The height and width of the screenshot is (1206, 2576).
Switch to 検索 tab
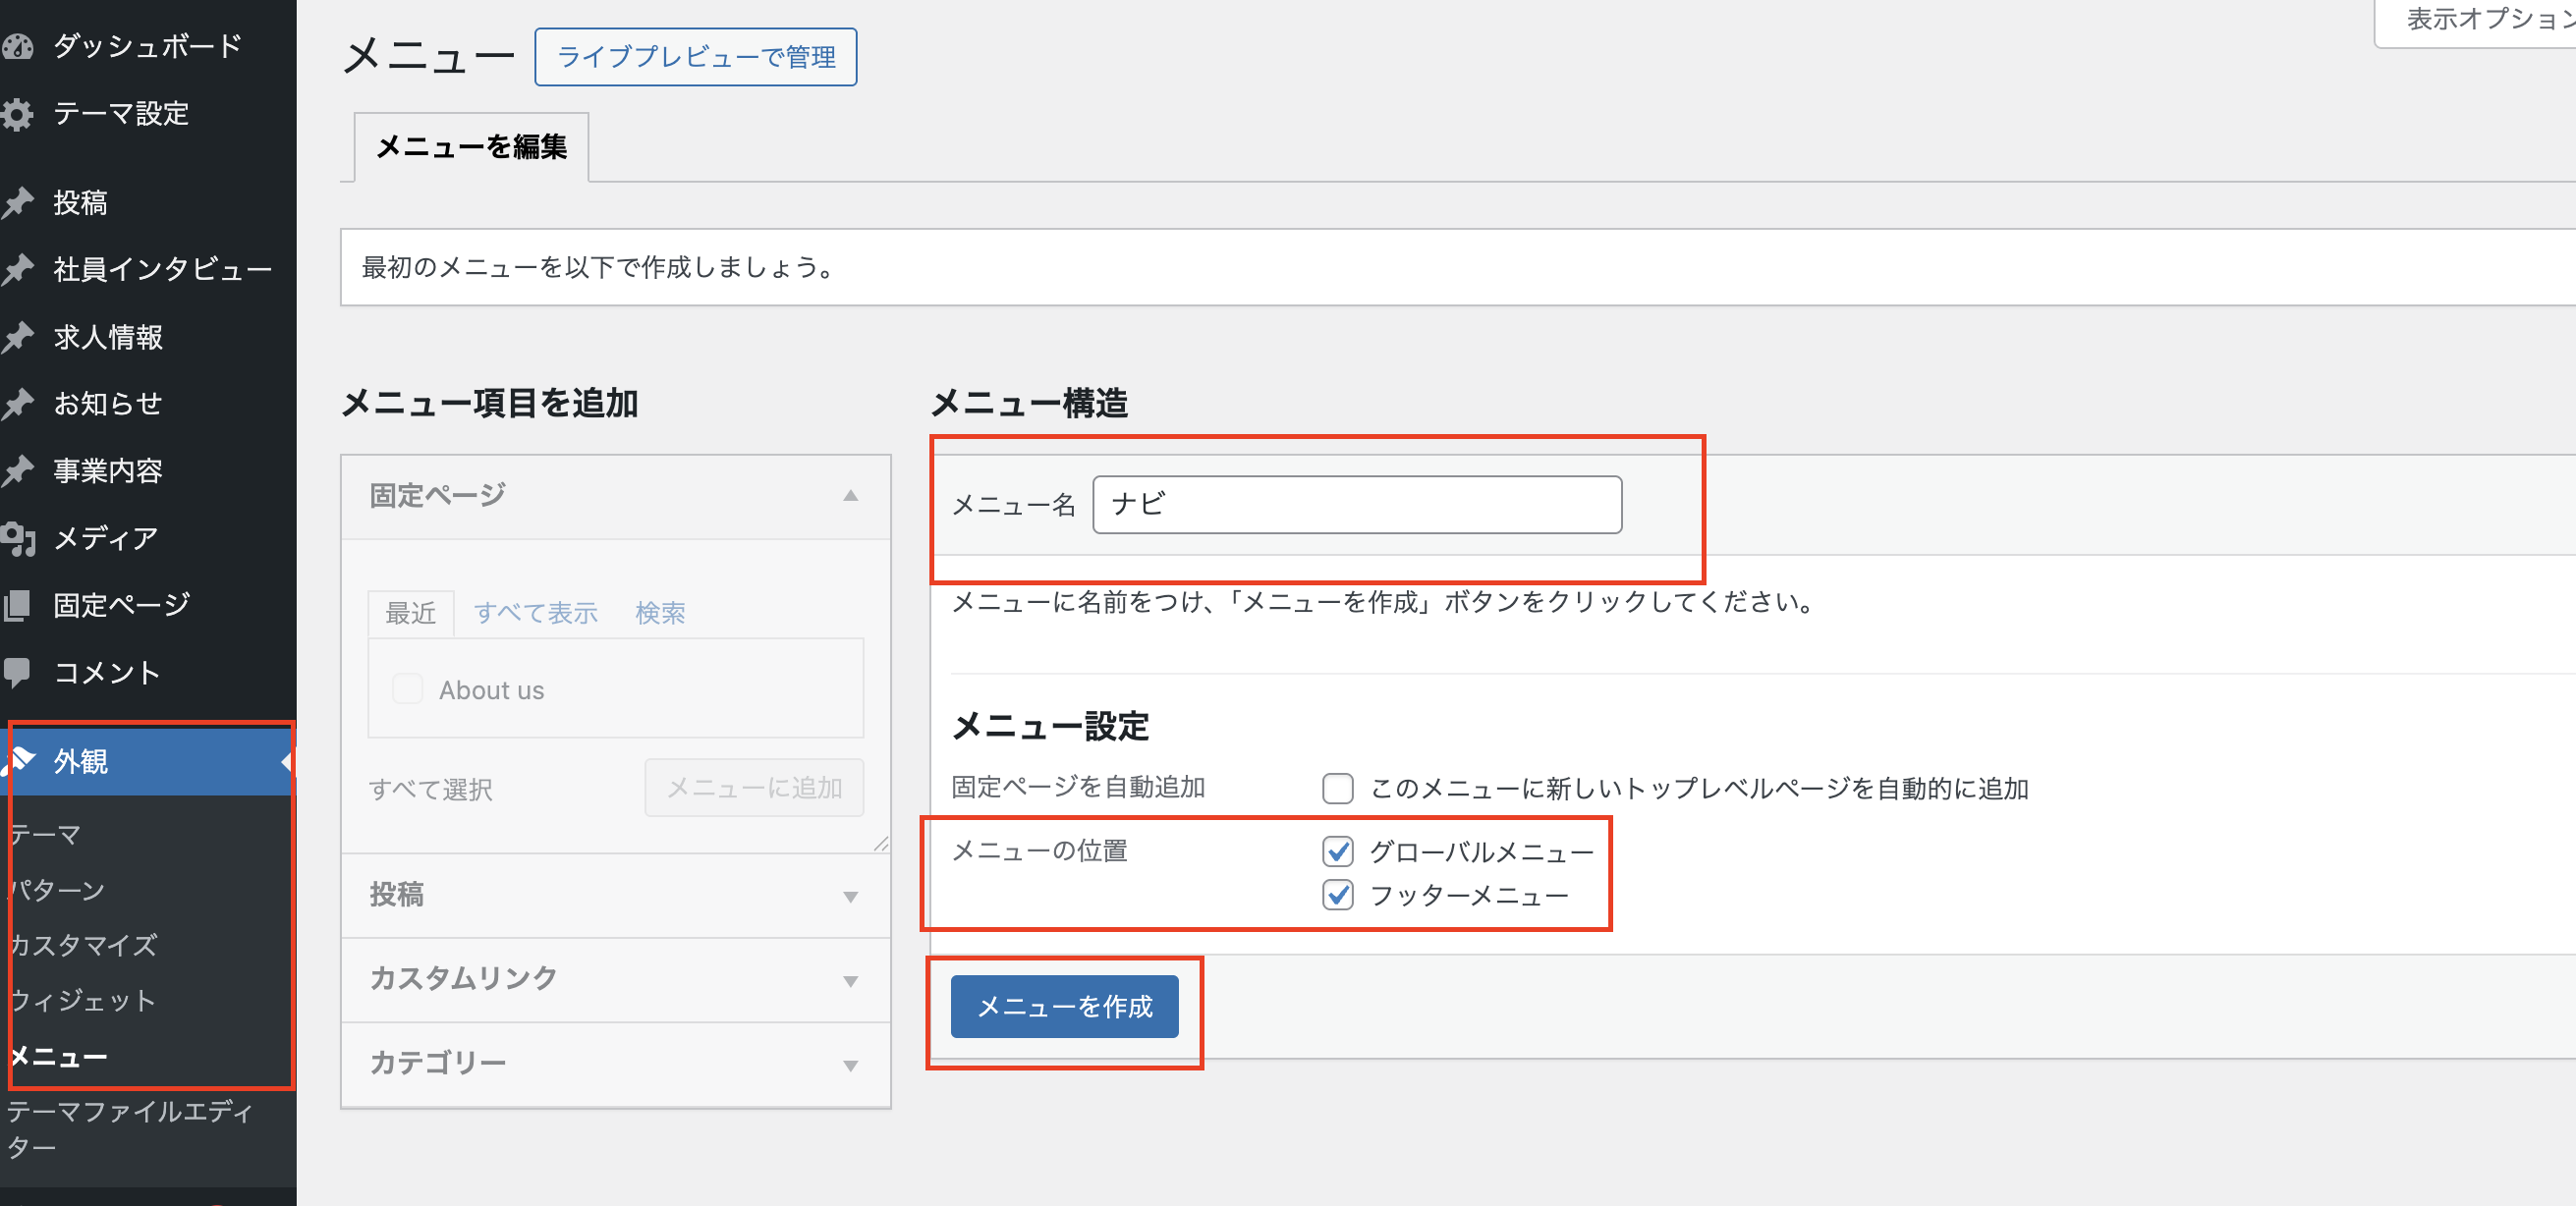point(660,614)
